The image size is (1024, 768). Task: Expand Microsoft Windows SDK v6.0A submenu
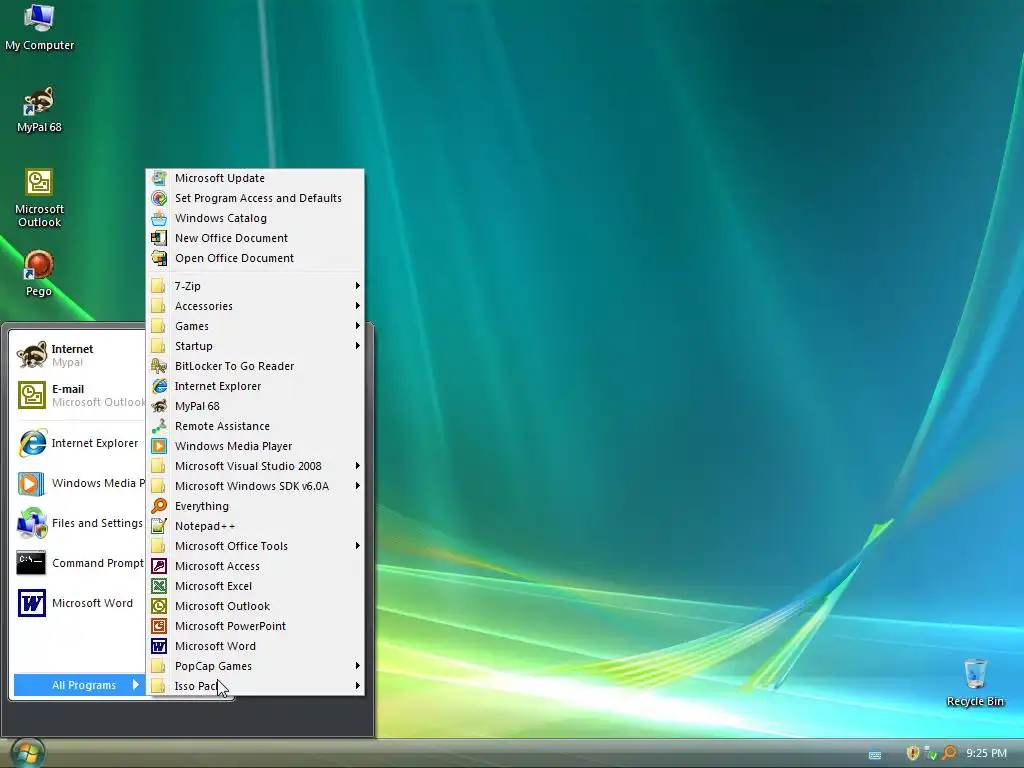[255, 486]
